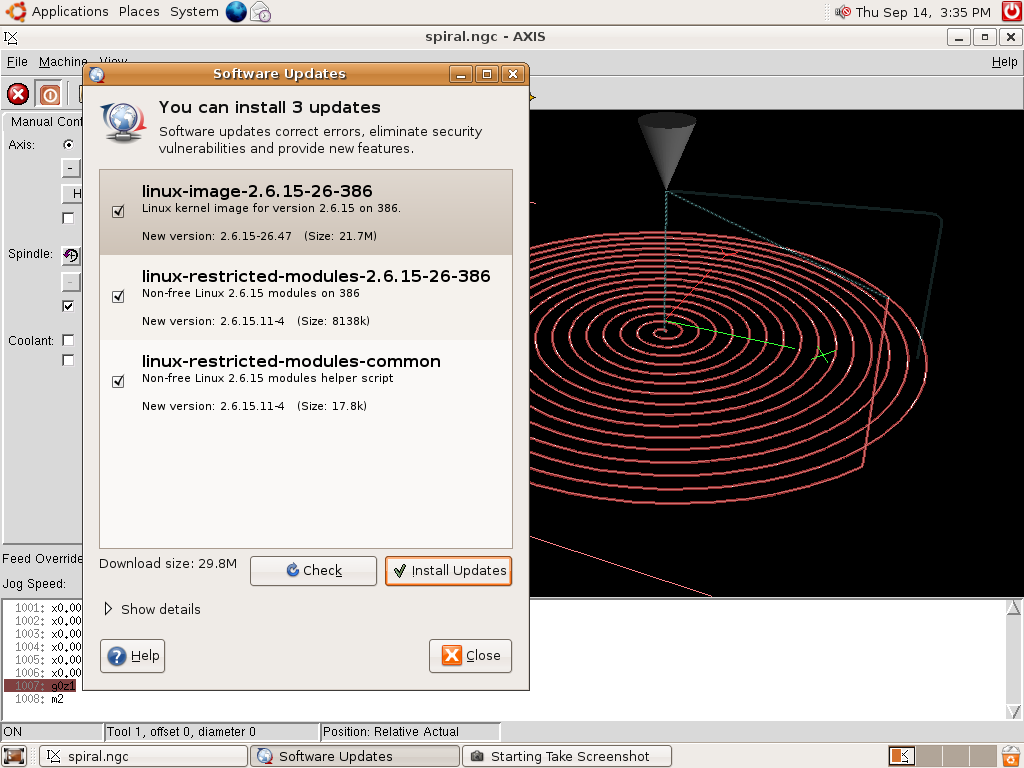Viewport: 1024px width, 768px height.
Task: Open the Help menu in AXIS
Action: (1004, 61)
